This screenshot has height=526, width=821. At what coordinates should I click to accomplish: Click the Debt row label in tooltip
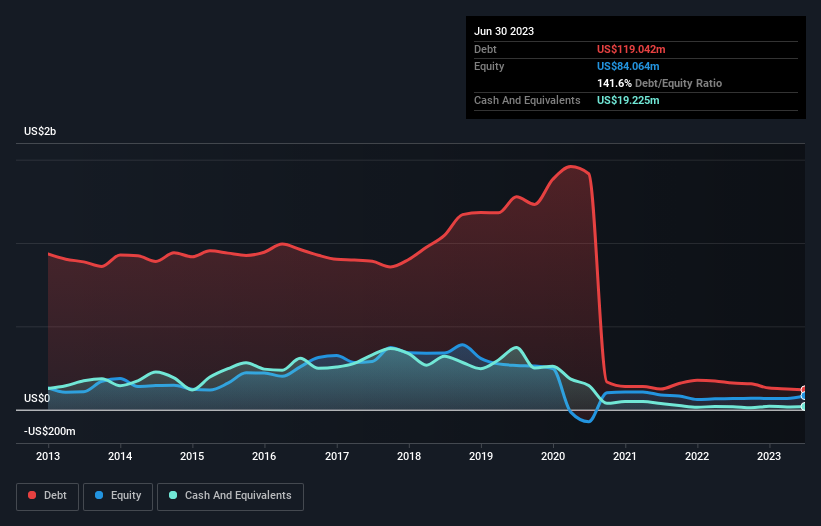coord(485,49)
